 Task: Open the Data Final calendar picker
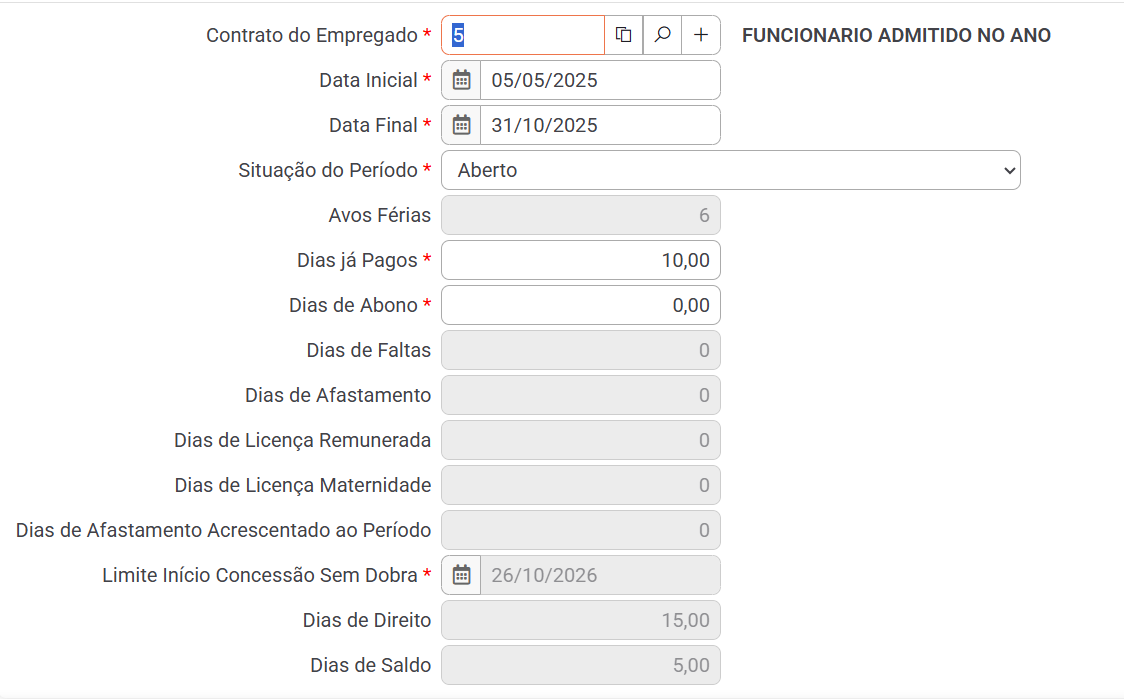point(461,125)
